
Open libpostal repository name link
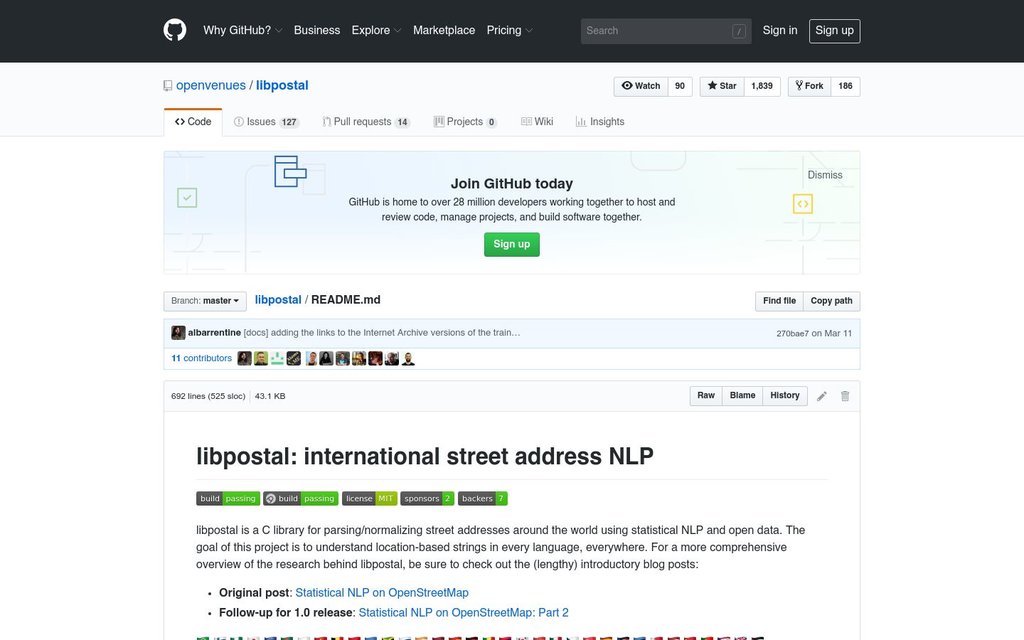(282, 86)
